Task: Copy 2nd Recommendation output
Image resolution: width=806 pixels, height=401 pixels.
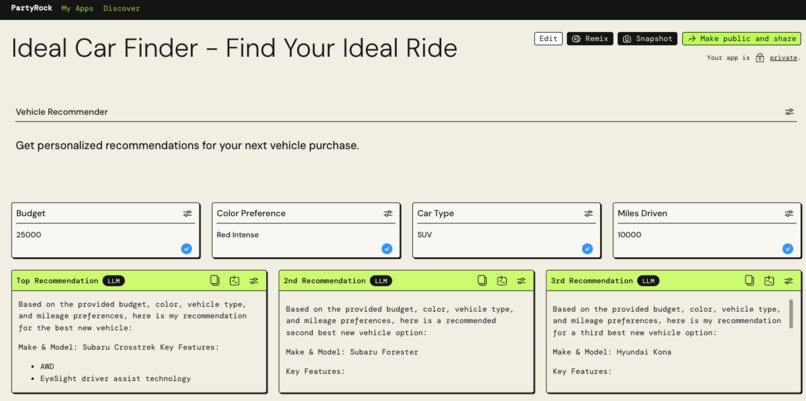Action: point(482,280)
